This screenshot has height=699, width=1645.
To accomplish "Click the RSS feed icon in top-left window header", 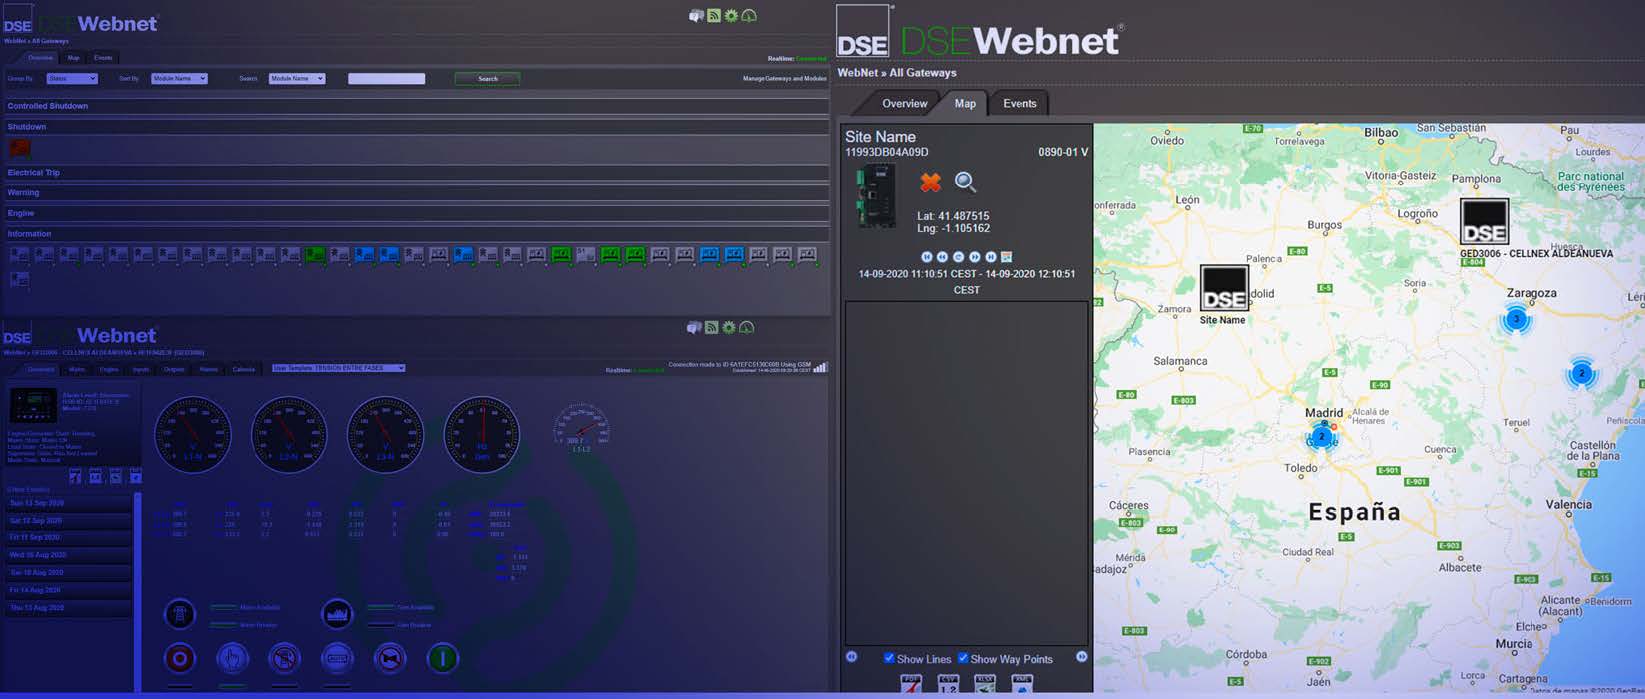I will point(713,16).
